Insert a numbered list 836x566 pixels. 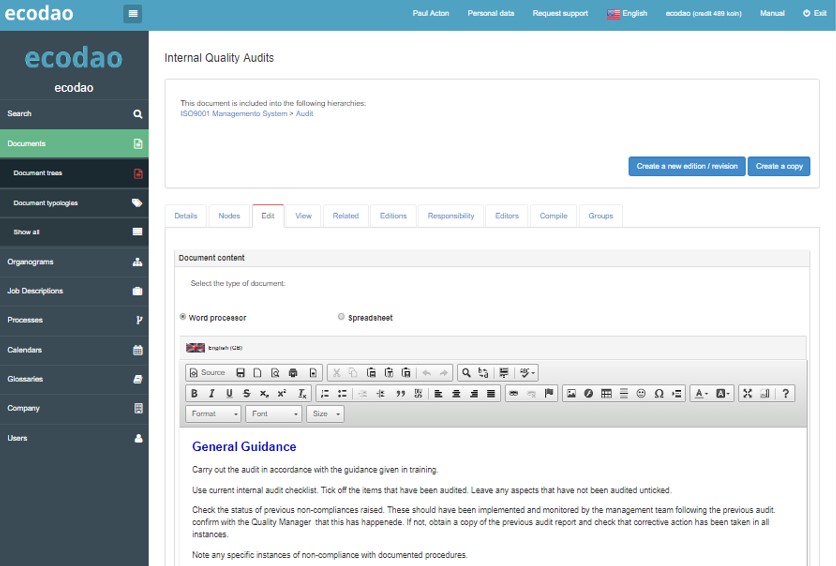pyautogui.click(x=325, y=393)
